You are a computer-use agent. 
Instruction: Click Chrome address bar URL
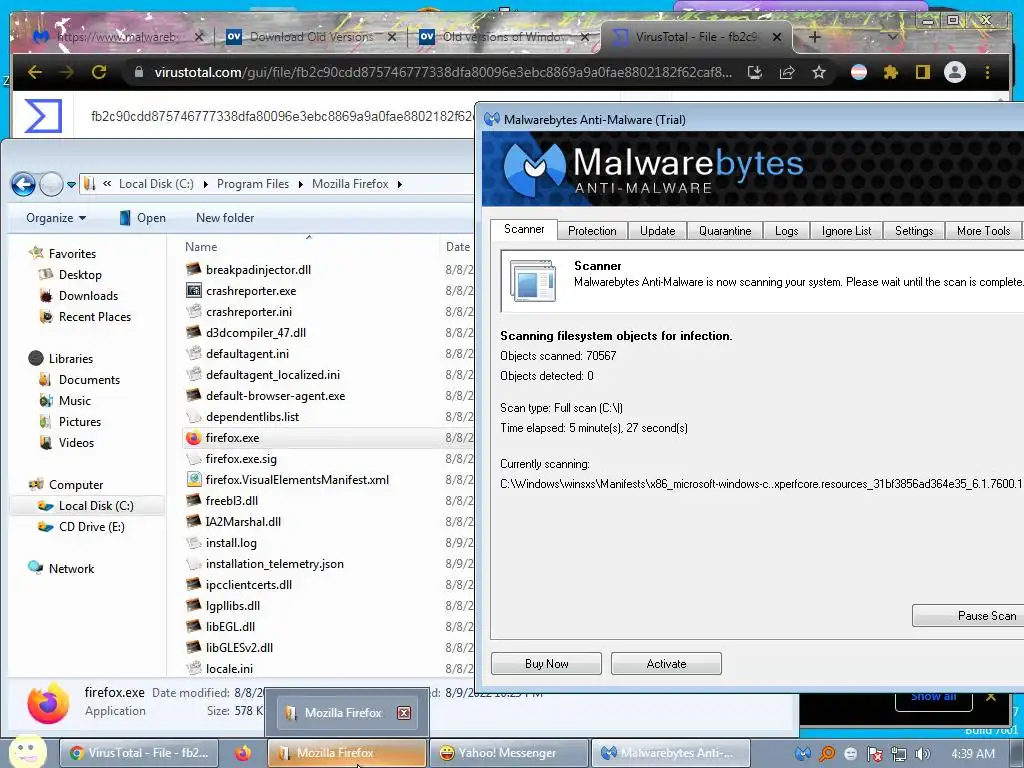tap(443, 72)
